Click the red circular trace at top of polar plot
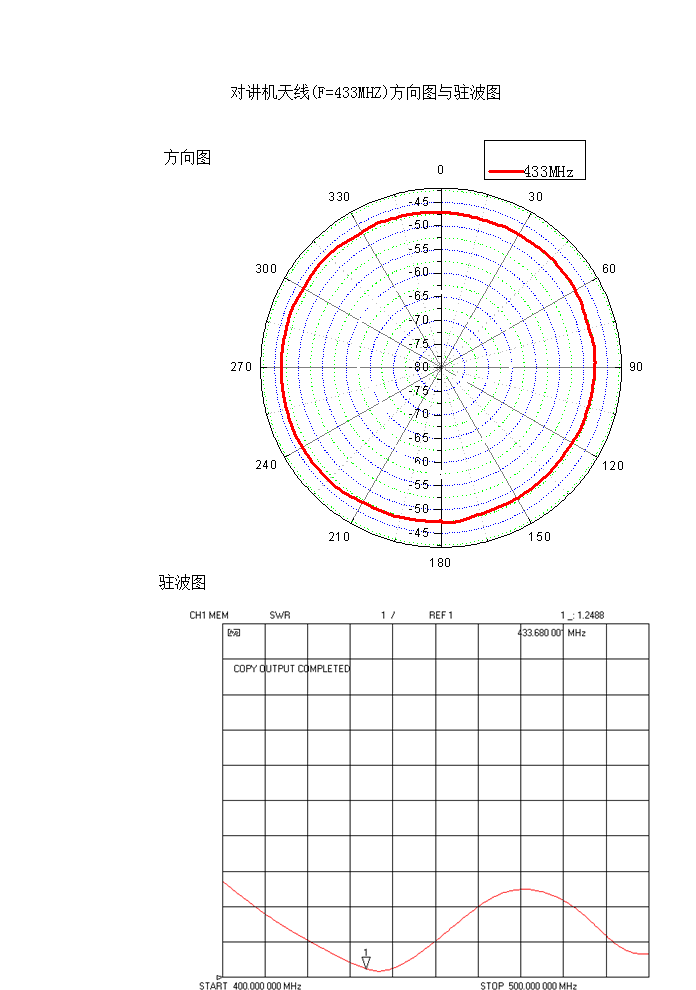Image resolution: width=696 pixels, height=990 pixels. tap(440, 212)
